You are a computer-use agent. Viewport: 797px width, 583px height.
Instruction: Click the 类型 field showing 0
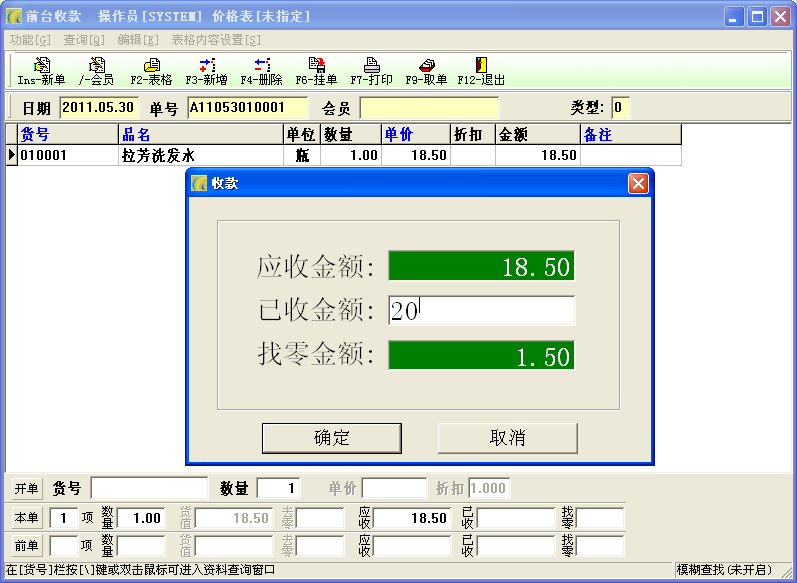[x=620, y=107]
